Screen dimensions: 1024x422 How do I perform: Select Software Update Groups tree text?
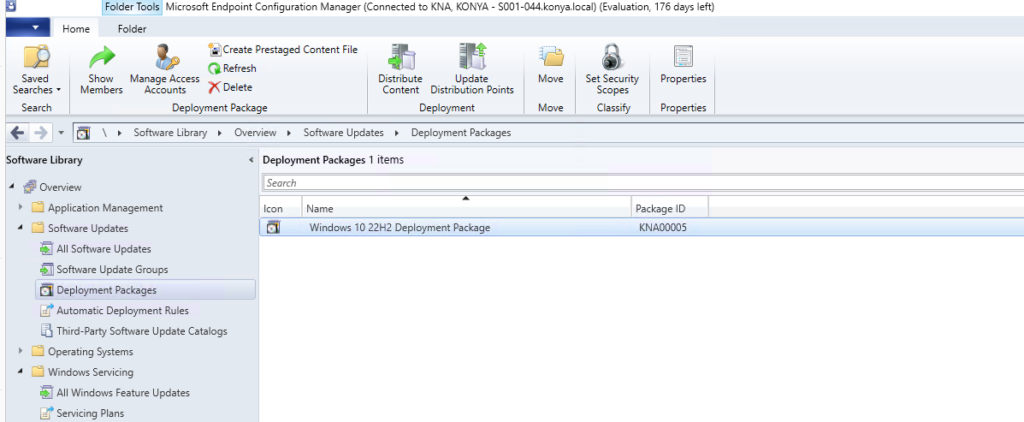click(112, 270)
